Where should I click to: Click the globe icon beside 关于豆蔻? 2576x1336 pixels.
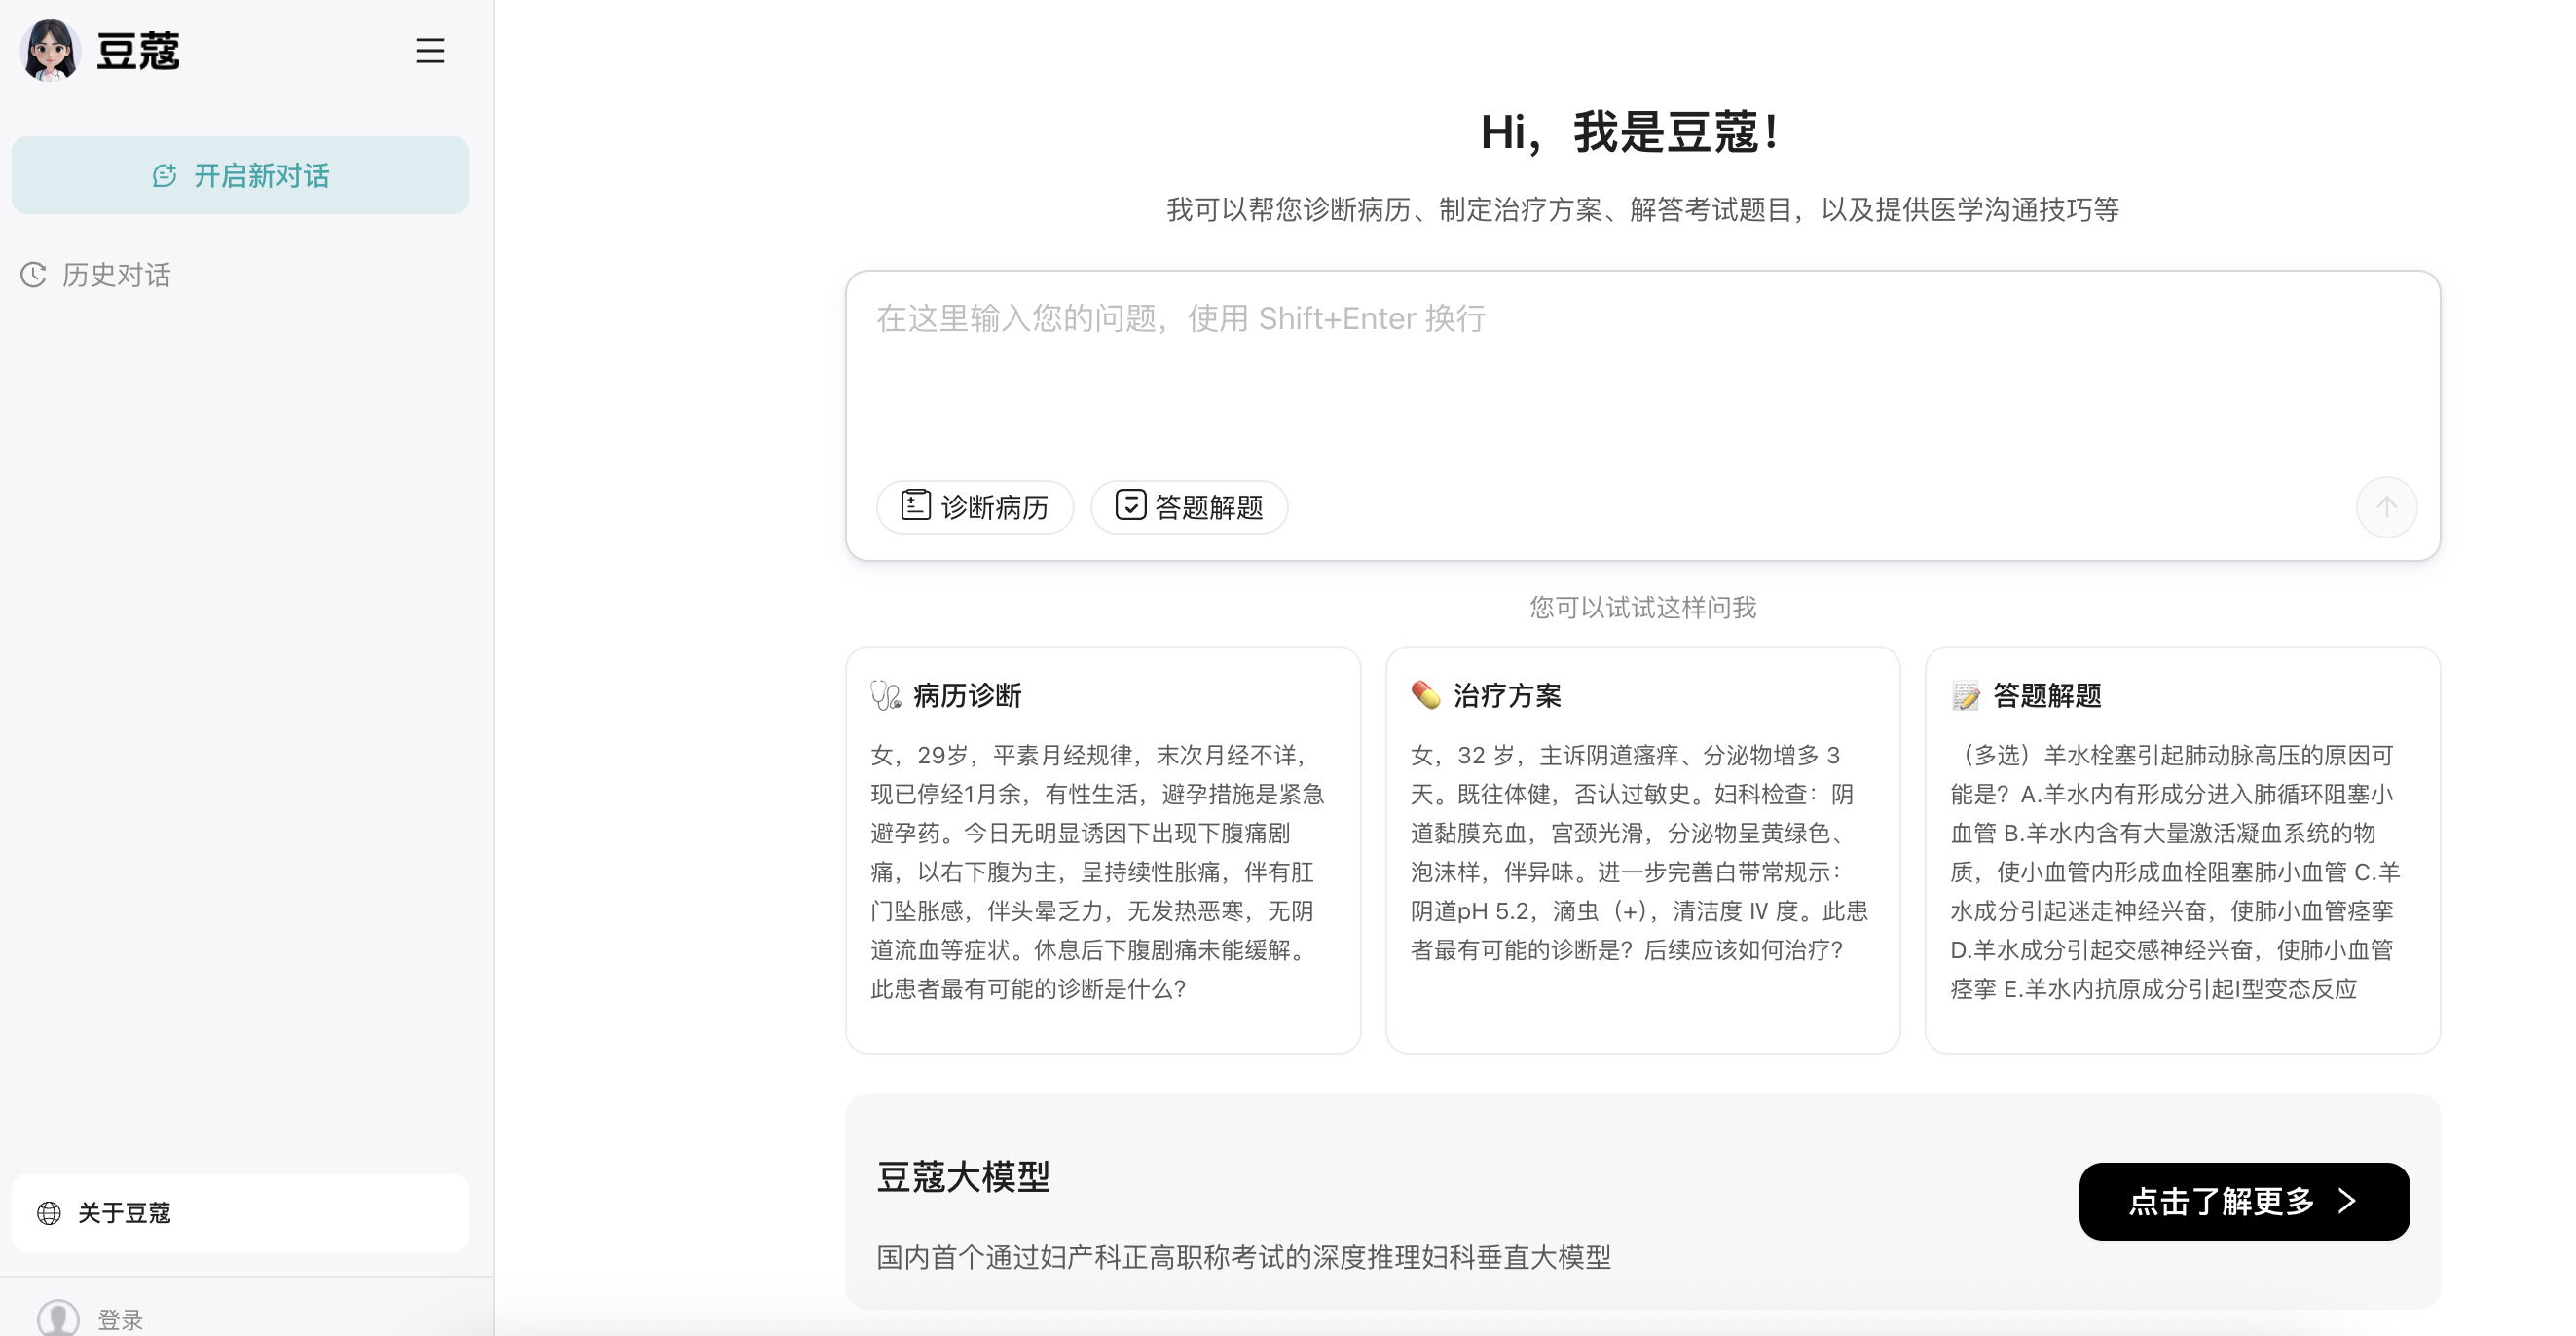coord(49,1213)
